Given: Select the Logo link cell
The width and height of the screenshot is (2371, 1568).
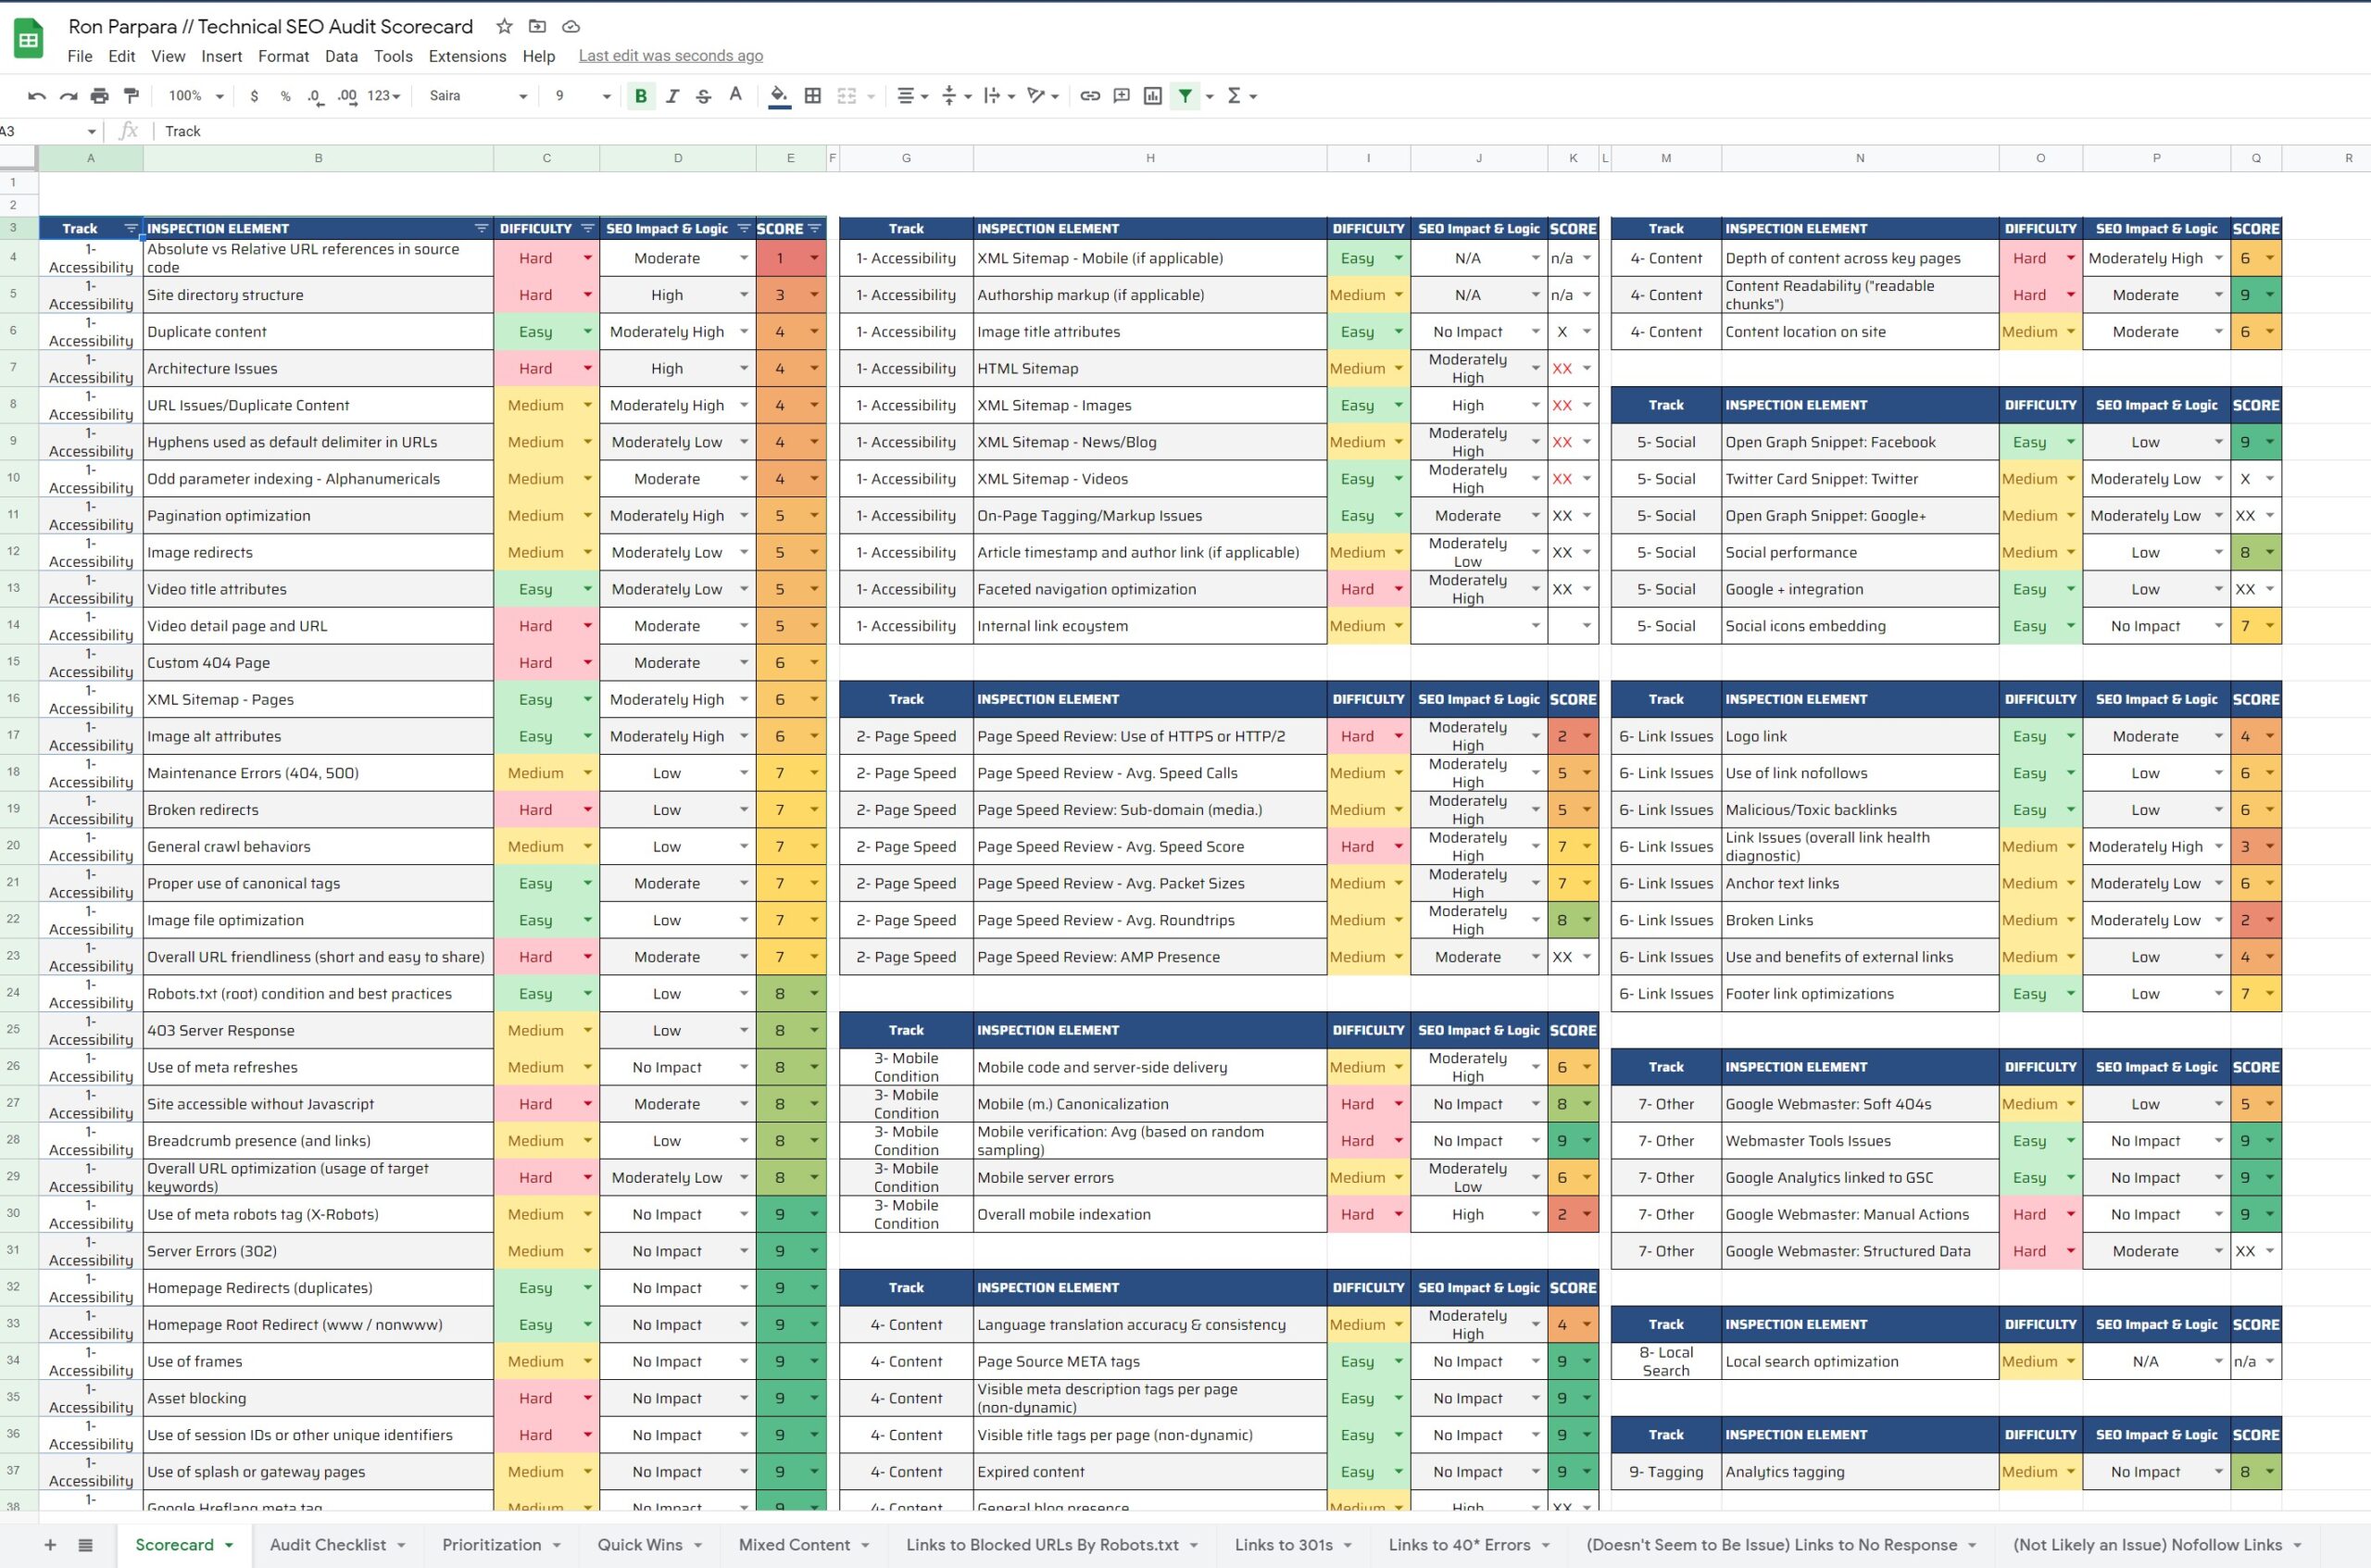Looking at the screenshot, I should [x=1860, y=736].
